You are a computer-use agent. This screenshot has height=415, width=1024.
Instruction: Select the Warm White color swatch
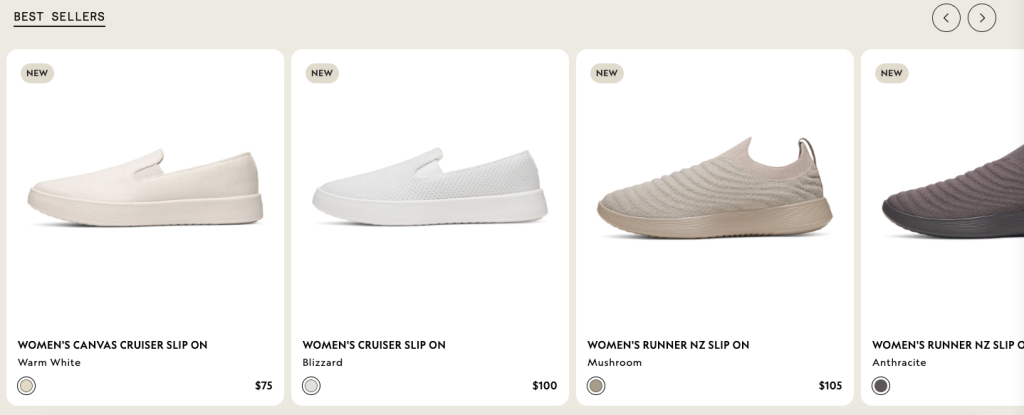point(26,386)
